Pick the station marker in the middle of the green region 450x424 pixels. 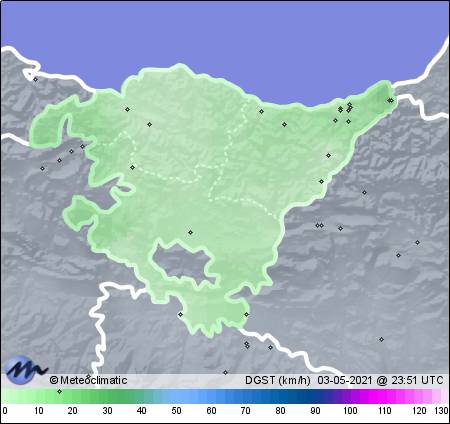190,232
